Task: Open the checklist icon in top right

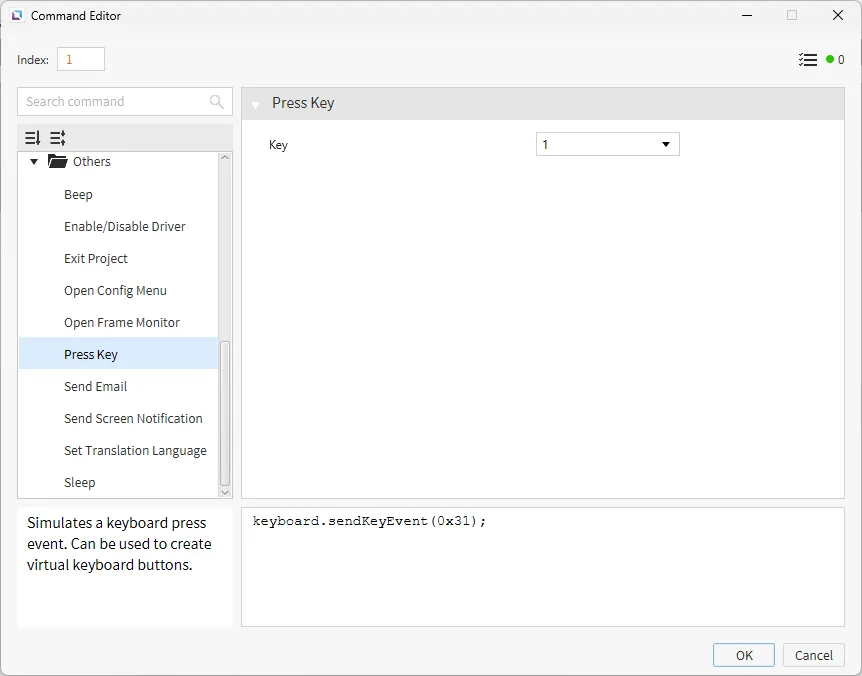Action: click(x=808, y=60)
